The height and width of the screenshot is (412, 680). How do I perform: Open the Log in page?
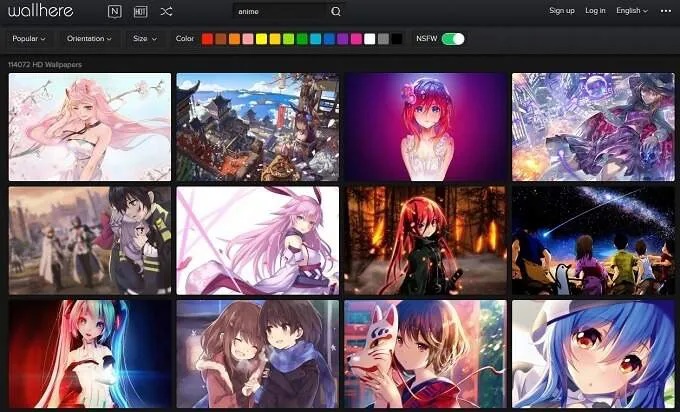[x=595, y=11]
